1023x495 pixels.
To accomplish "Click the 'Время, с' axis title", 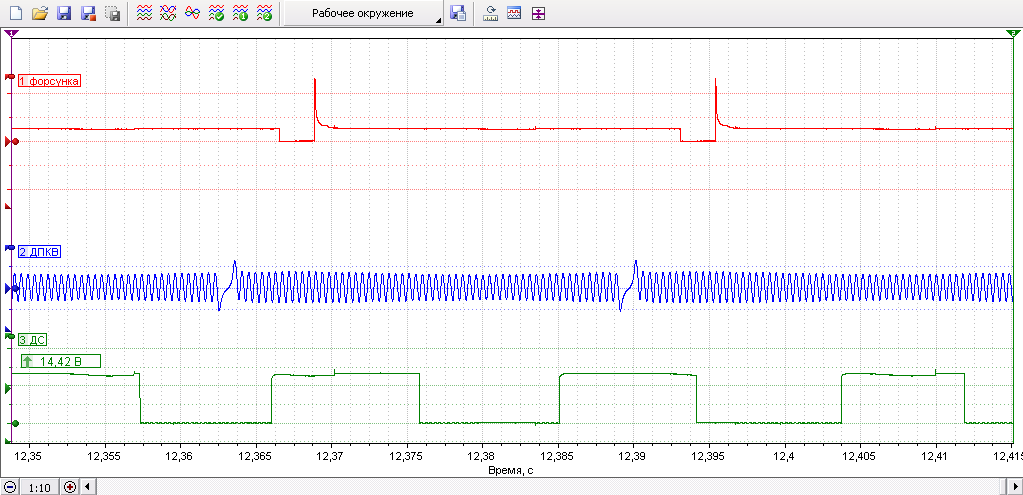I will point(510,470).
